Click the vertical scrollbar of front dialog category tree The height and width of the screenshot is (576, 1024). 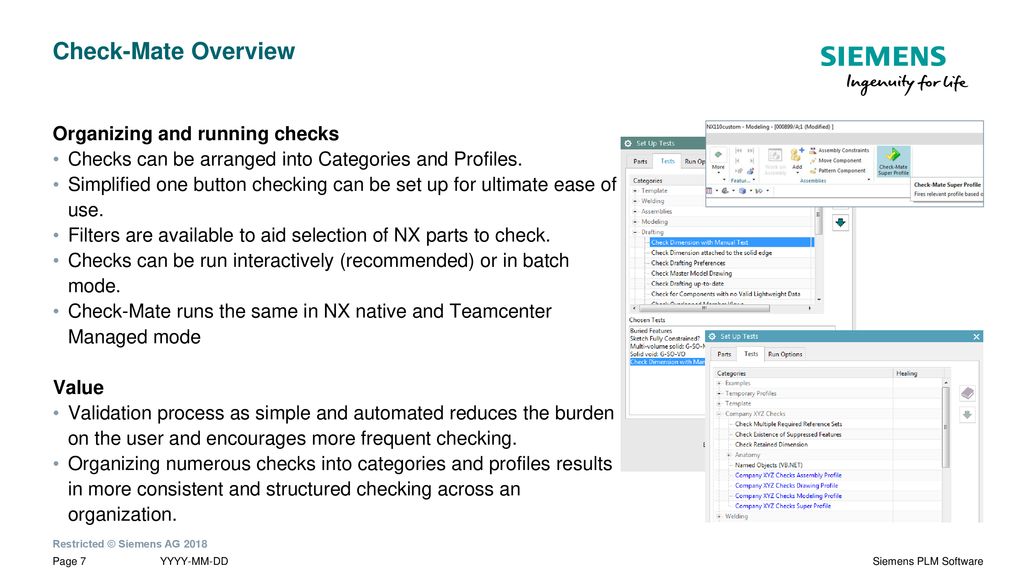click(x=946, y=427)
